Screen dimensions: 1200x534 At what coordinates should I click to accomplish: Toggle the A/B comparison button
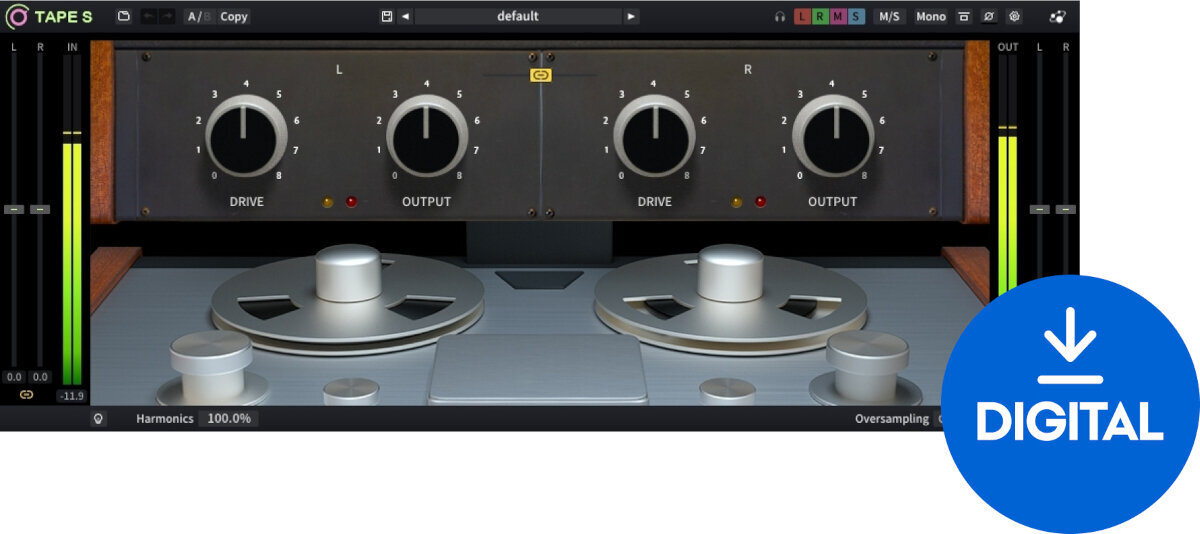pos(199,17)
